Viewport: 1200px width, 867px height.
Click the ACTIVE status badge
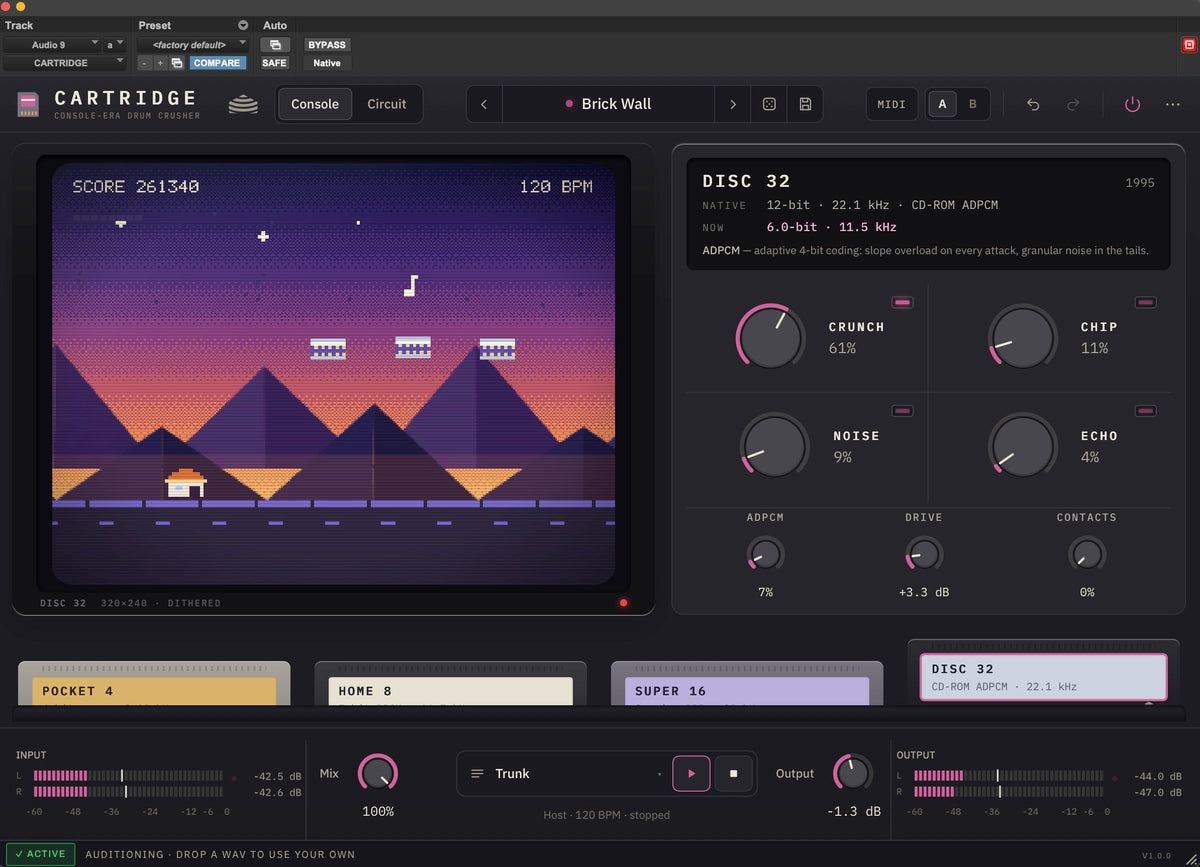click(39, 854)
